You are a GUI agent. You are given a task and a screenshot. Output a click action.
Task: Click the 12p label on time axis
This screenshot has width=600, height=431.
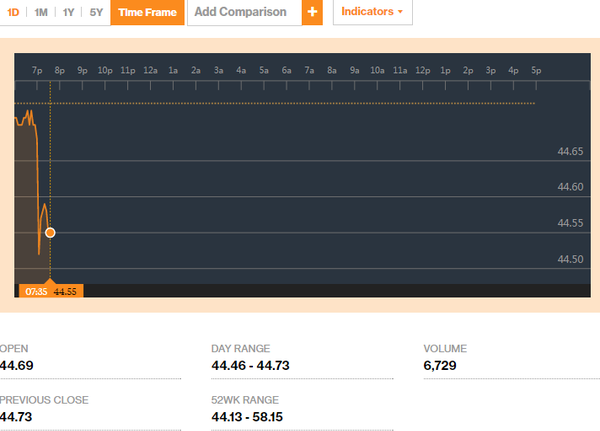[423, 71]
